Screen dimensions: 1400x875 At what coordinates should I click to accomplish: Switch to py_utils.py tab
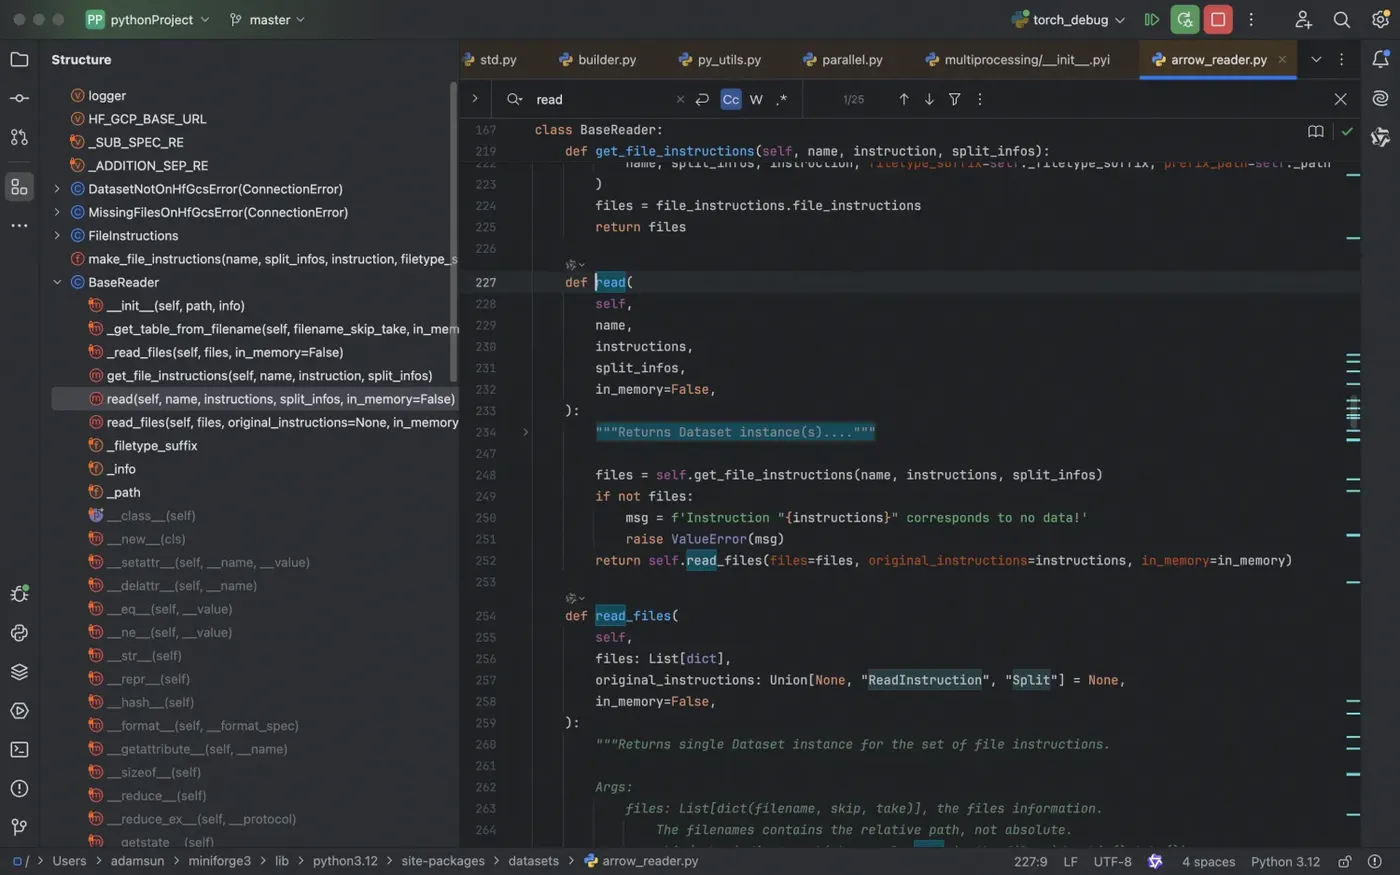(720, 60)
